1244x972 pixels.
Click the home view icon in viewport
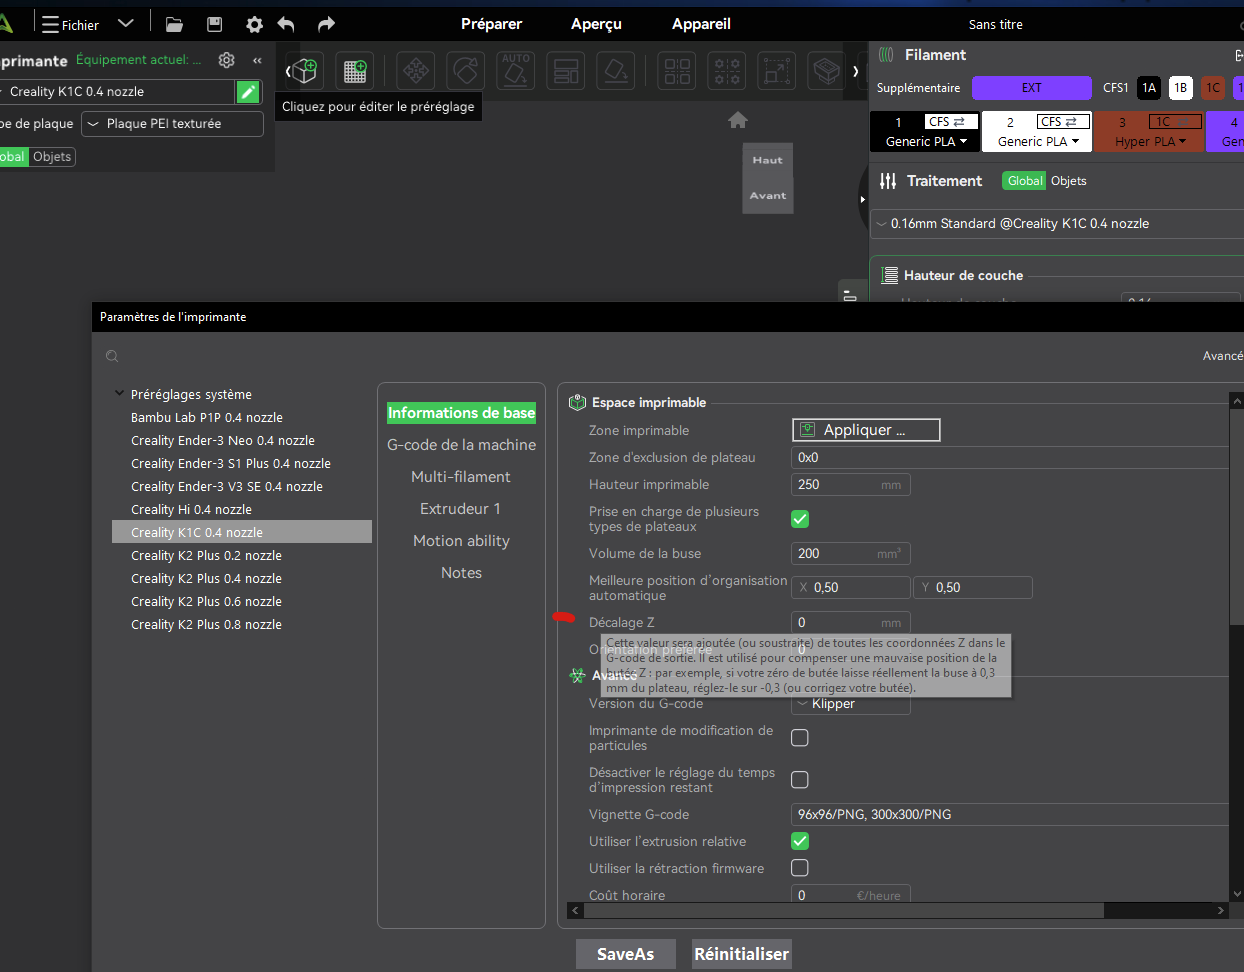tap(738, 120)
